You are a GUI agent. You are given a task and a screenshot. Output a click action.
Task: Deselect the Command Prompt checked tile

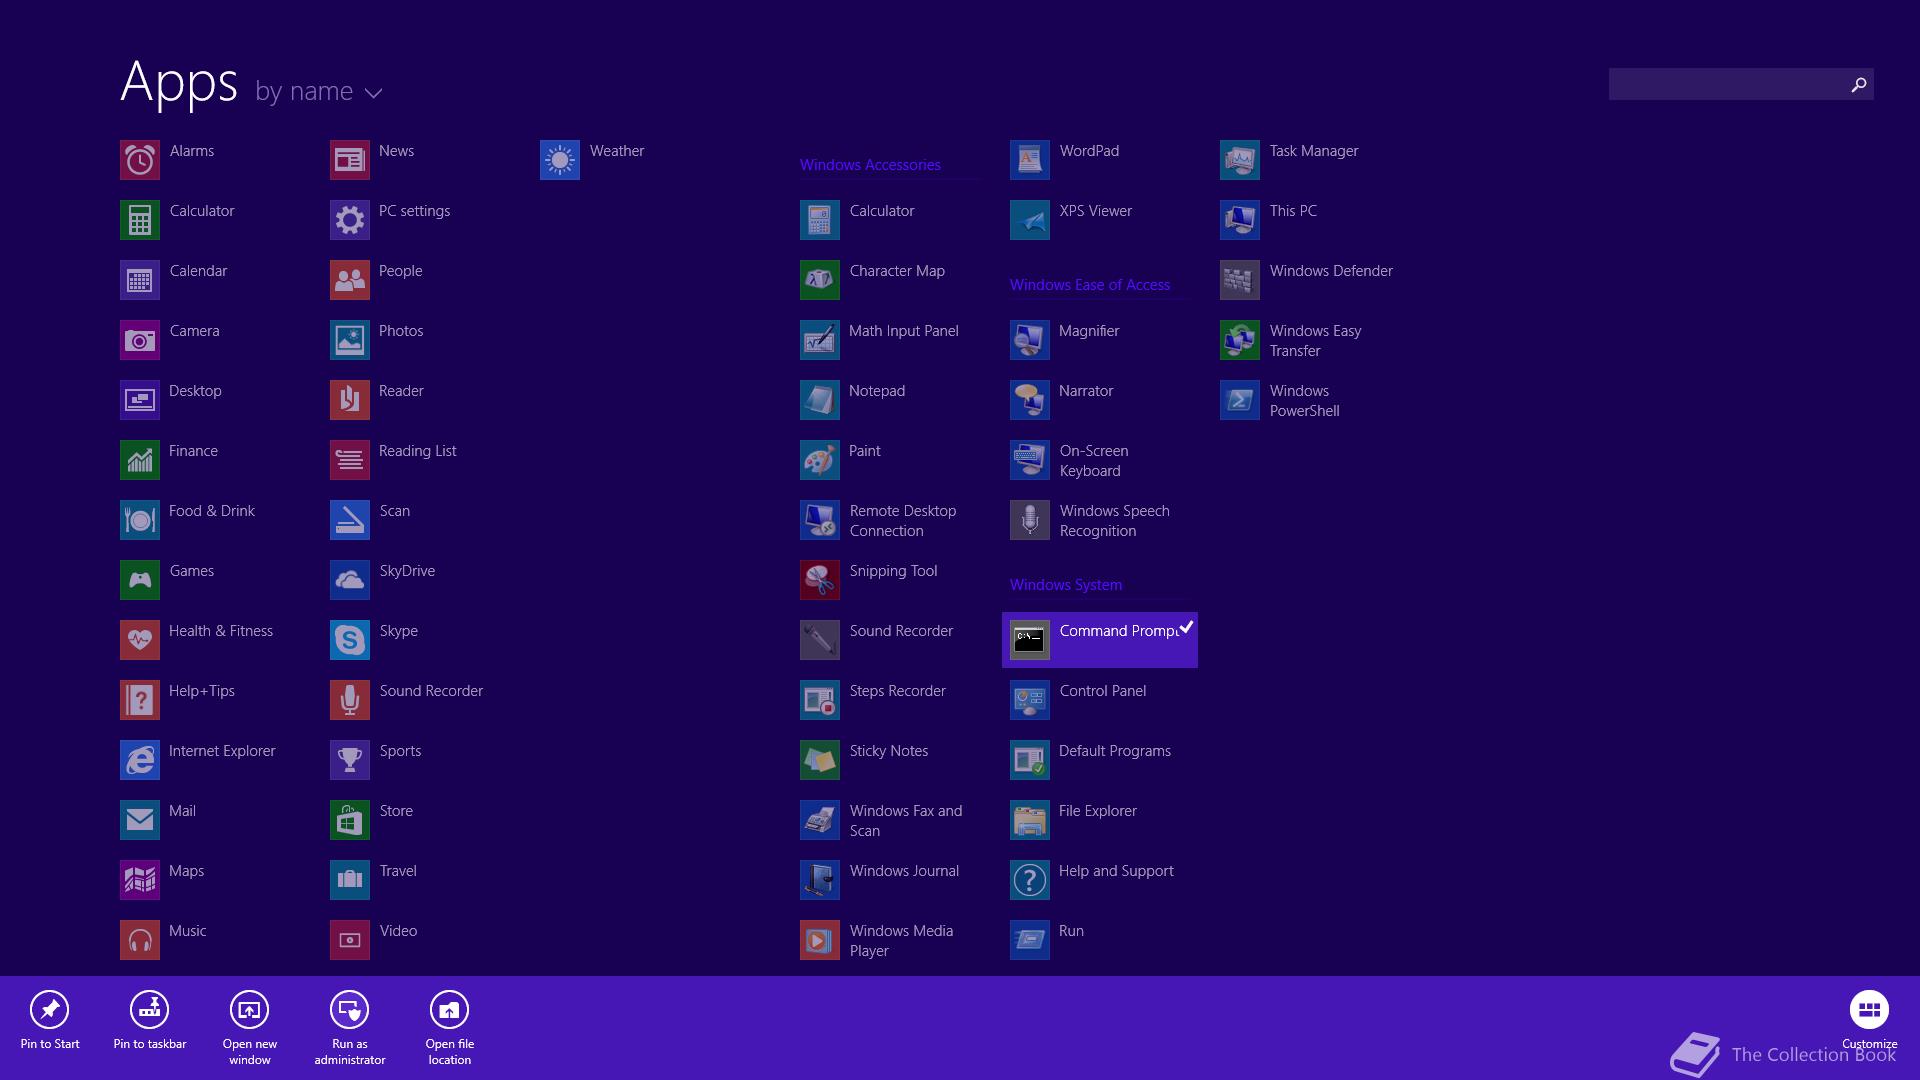(x=1100, y=640)
